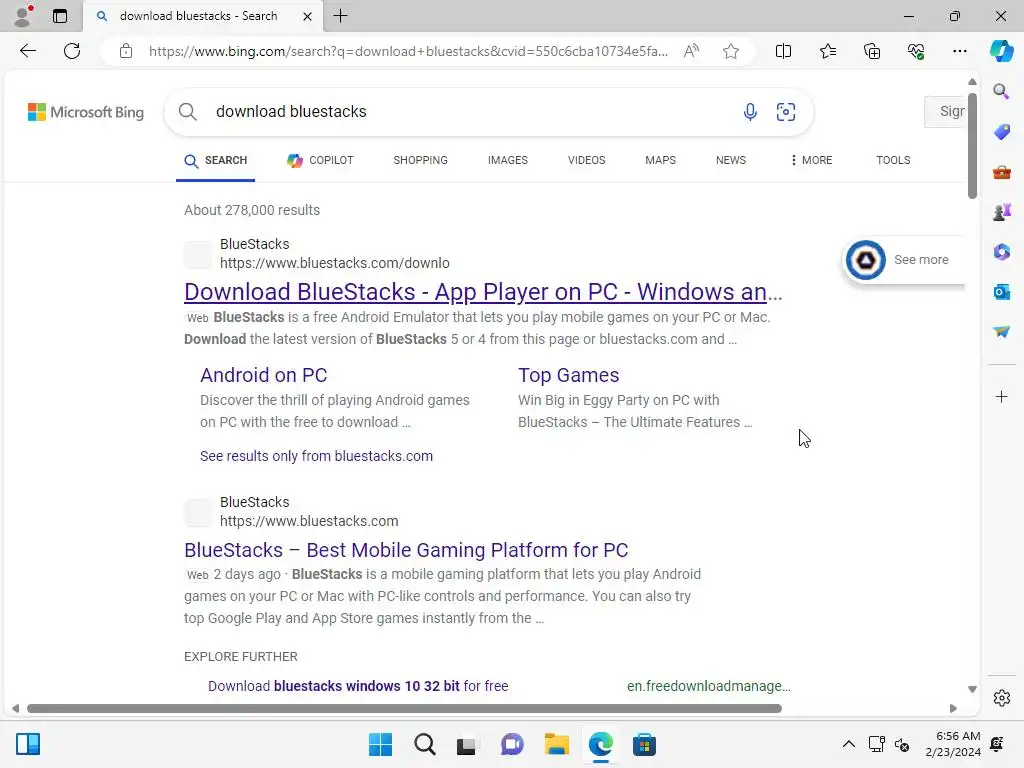1024x768 pixels.
Task: Click the en.freedownloadmanage… source text
Action: point(709,686)
